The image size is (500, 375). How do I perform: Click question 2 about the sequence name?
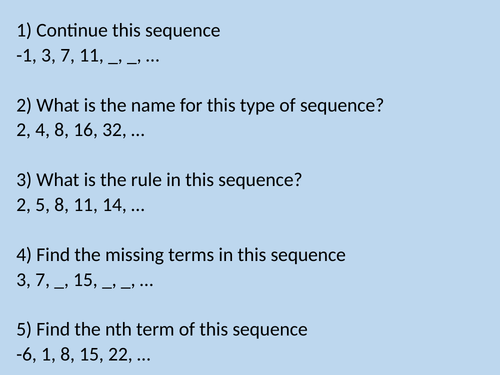click(200, 106)
